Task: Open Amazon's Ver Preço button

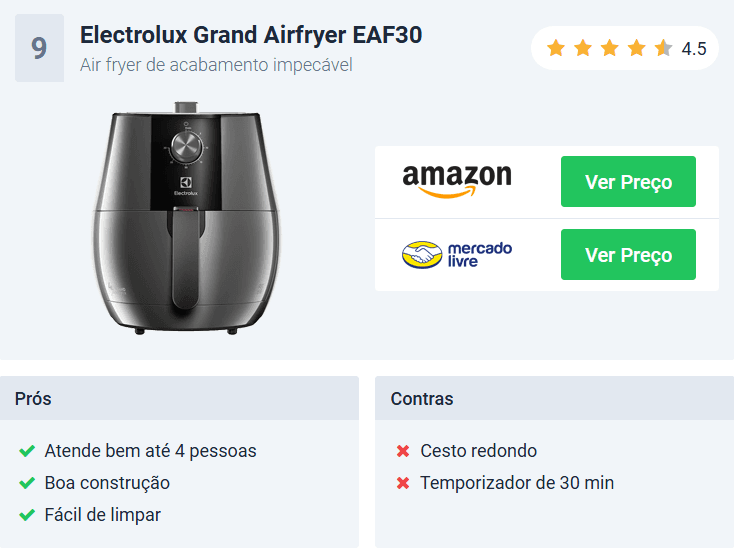Action: 628,182
